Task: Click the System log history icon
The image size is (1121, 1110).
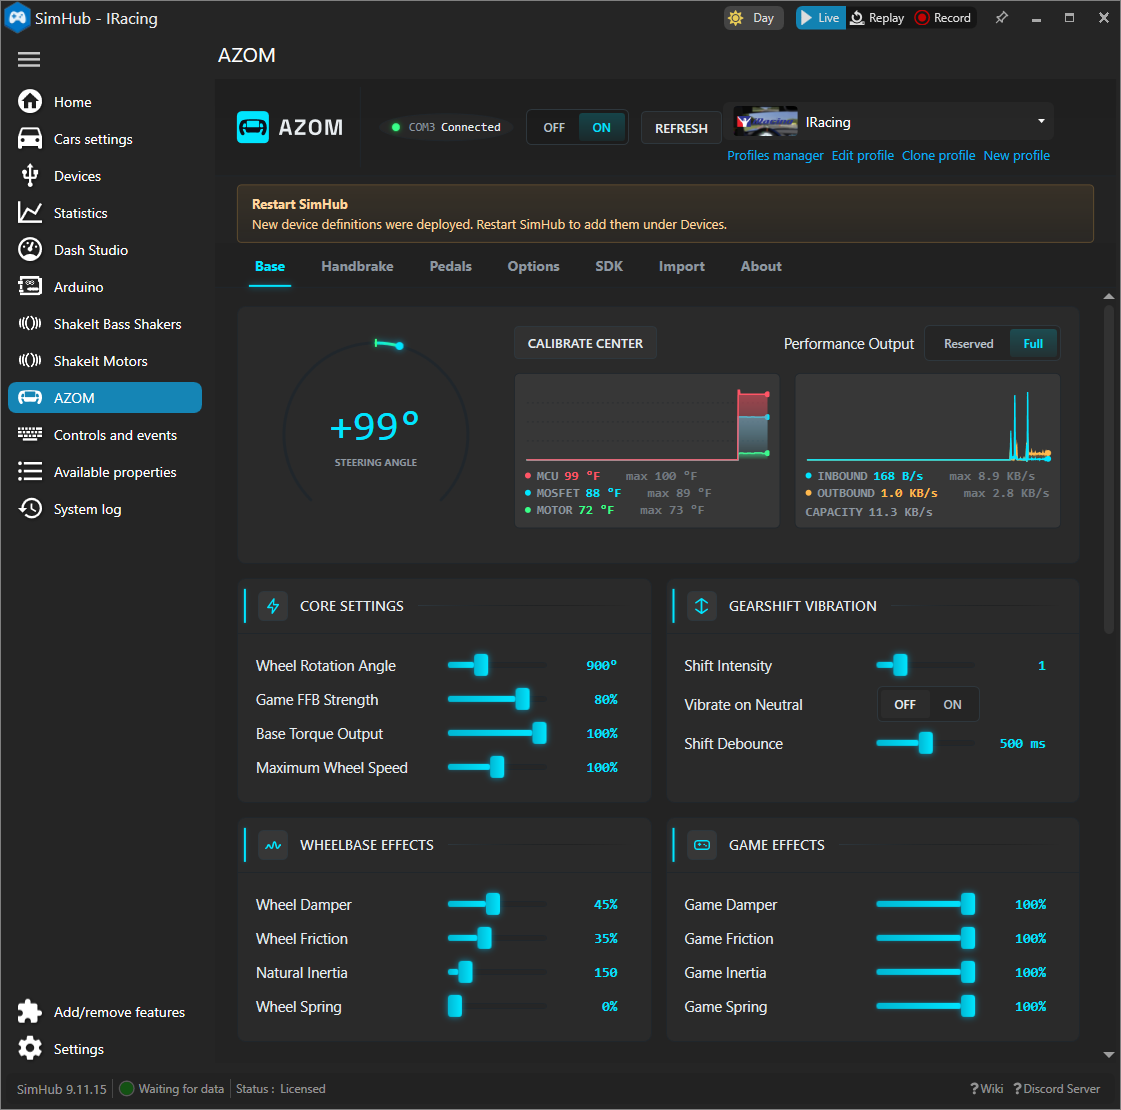Action: (x=30, y=508)
